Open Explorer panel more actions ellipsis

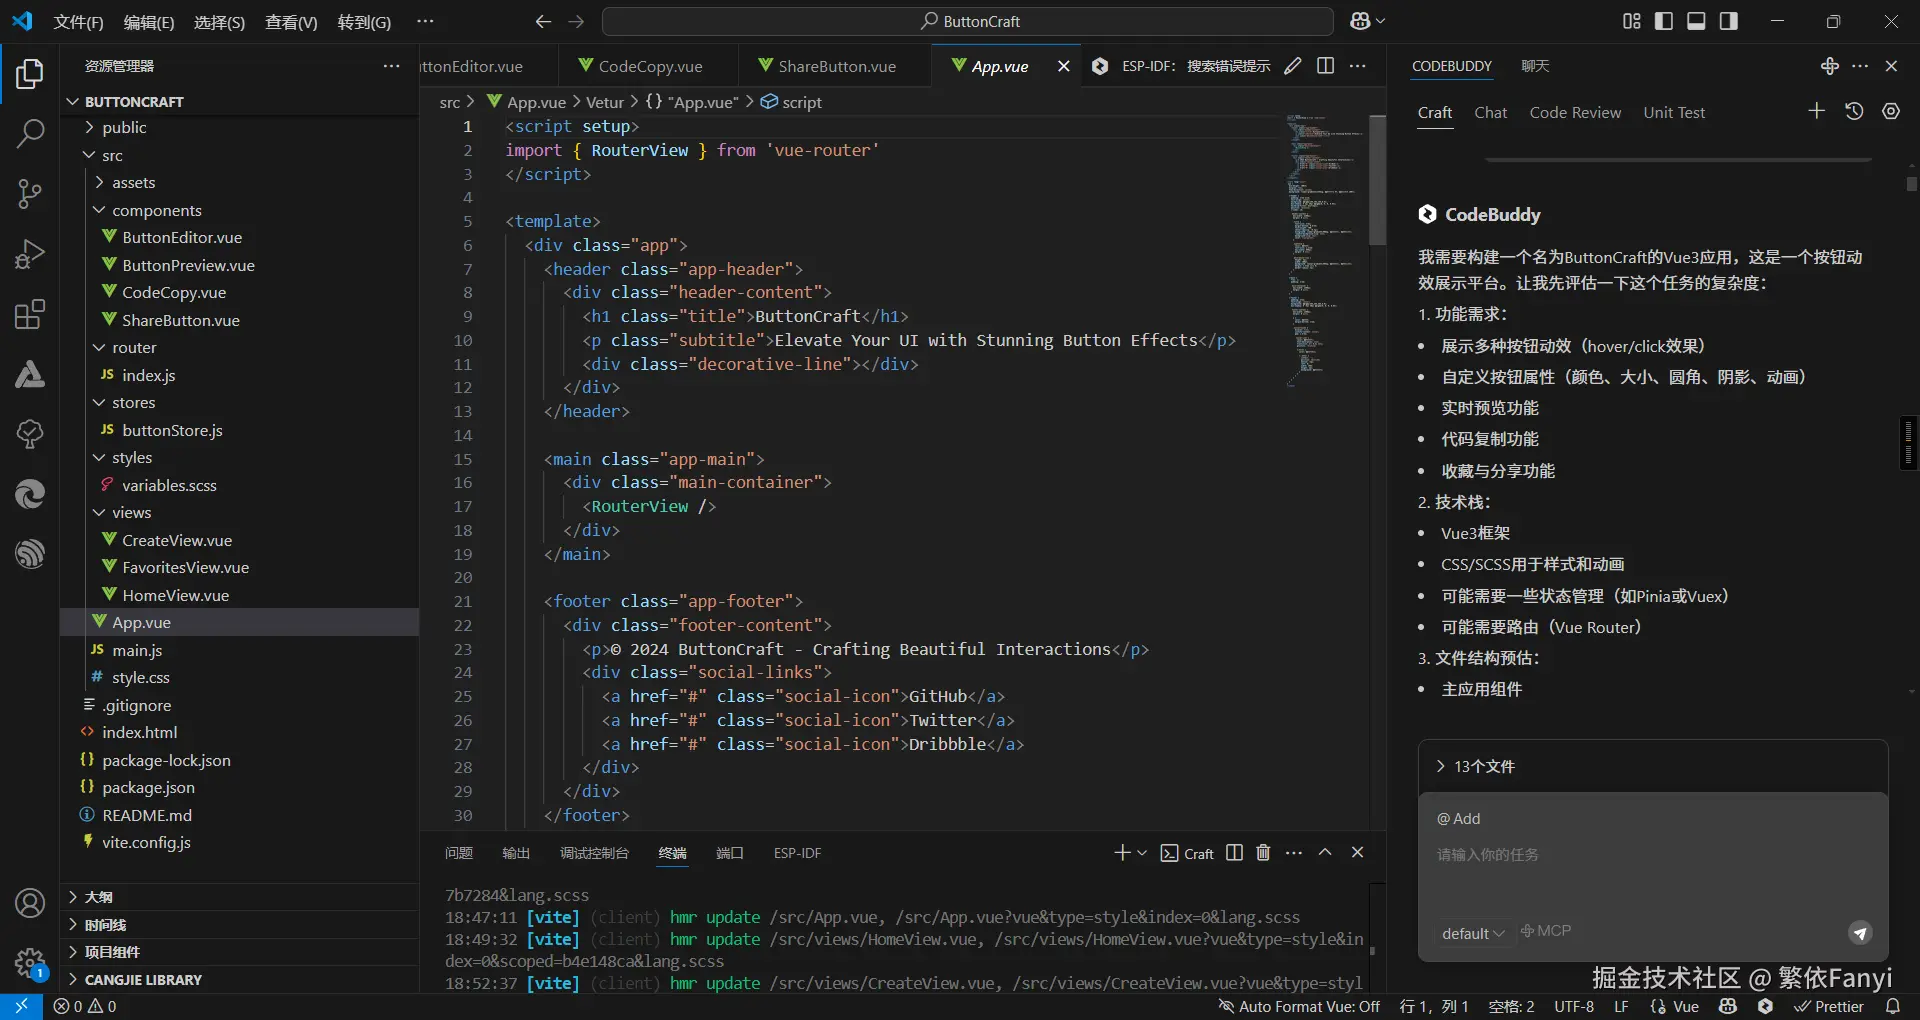coord(391,66)
